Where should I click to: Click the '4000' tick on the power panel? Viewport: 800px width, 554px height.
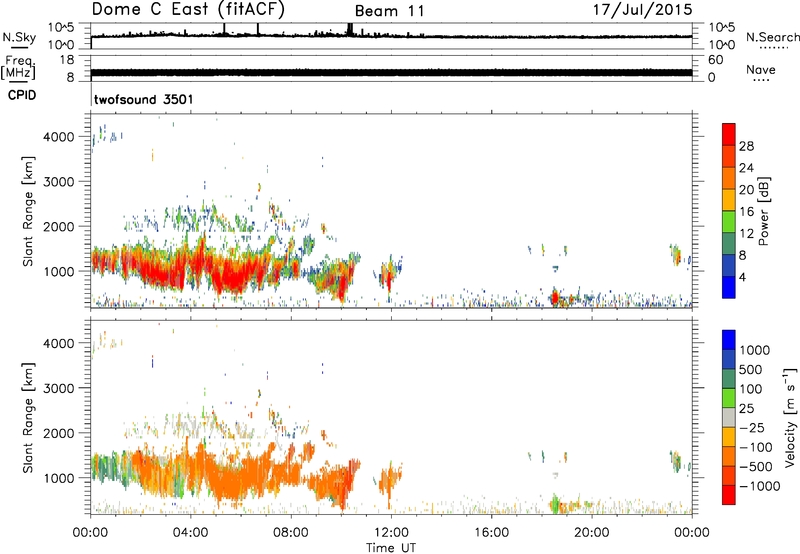[x=59, y=137]
